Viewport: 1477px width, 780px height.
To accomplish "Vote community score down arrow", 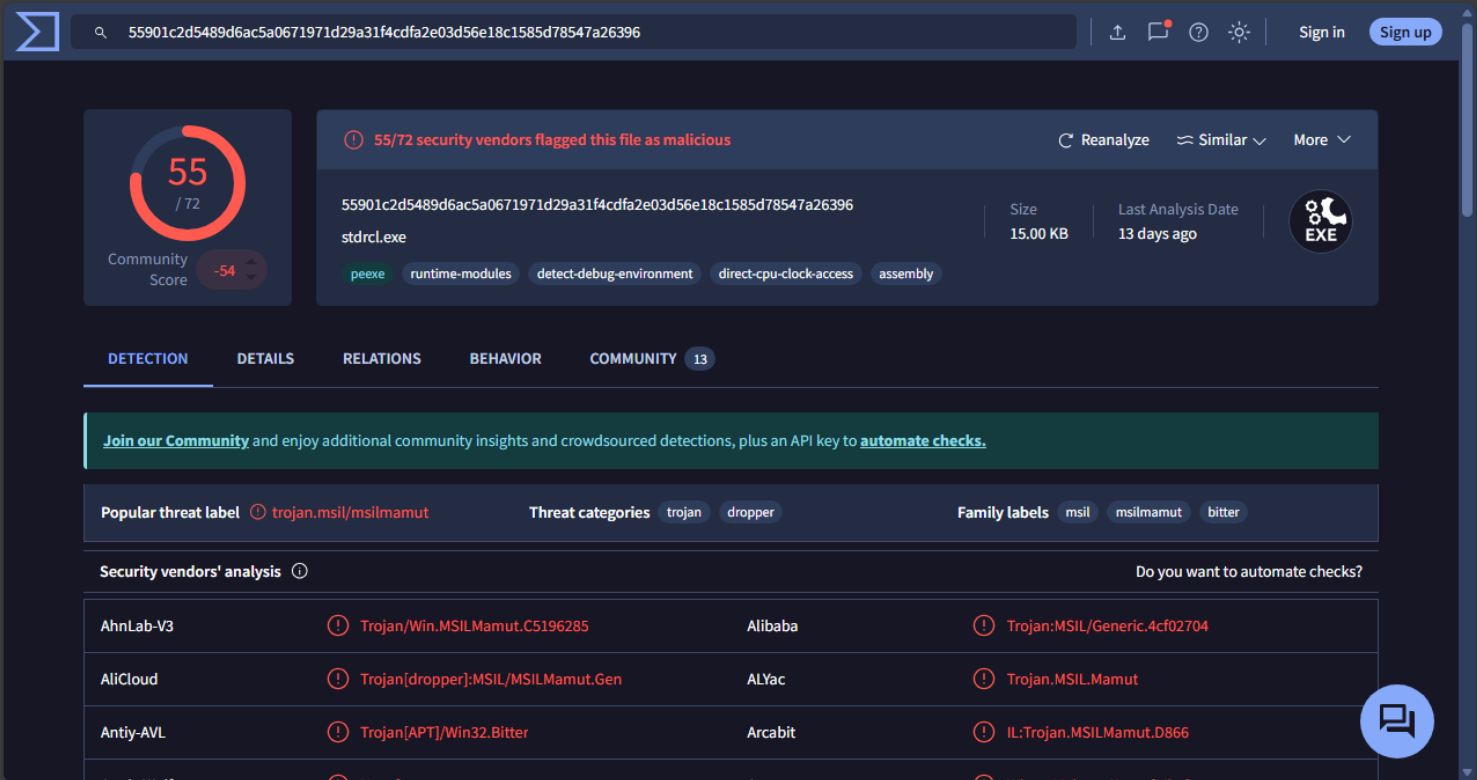I will (252, 277).
